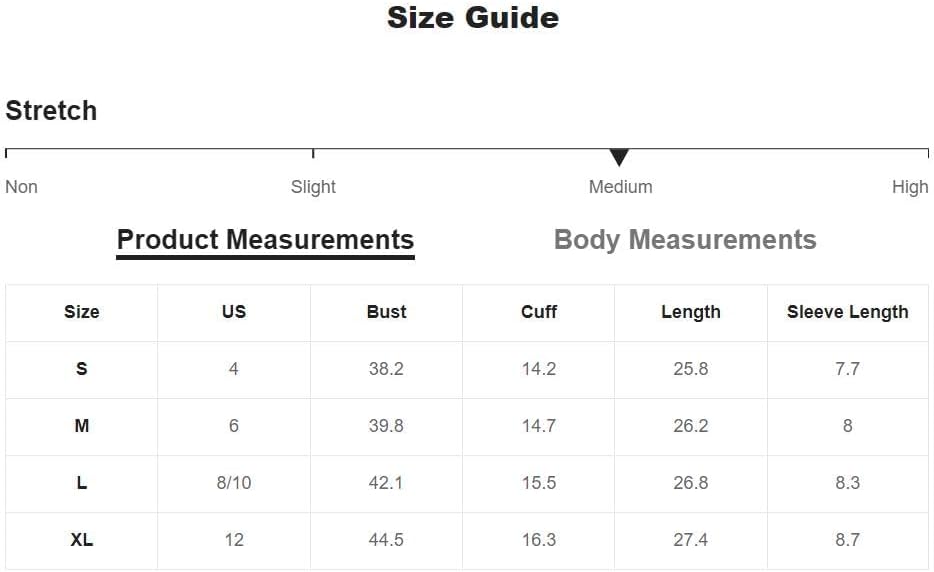Click the 8/10 US size cell
Image resolution: width=934 pixels, height=572 pixels.
tap(234, 483)
